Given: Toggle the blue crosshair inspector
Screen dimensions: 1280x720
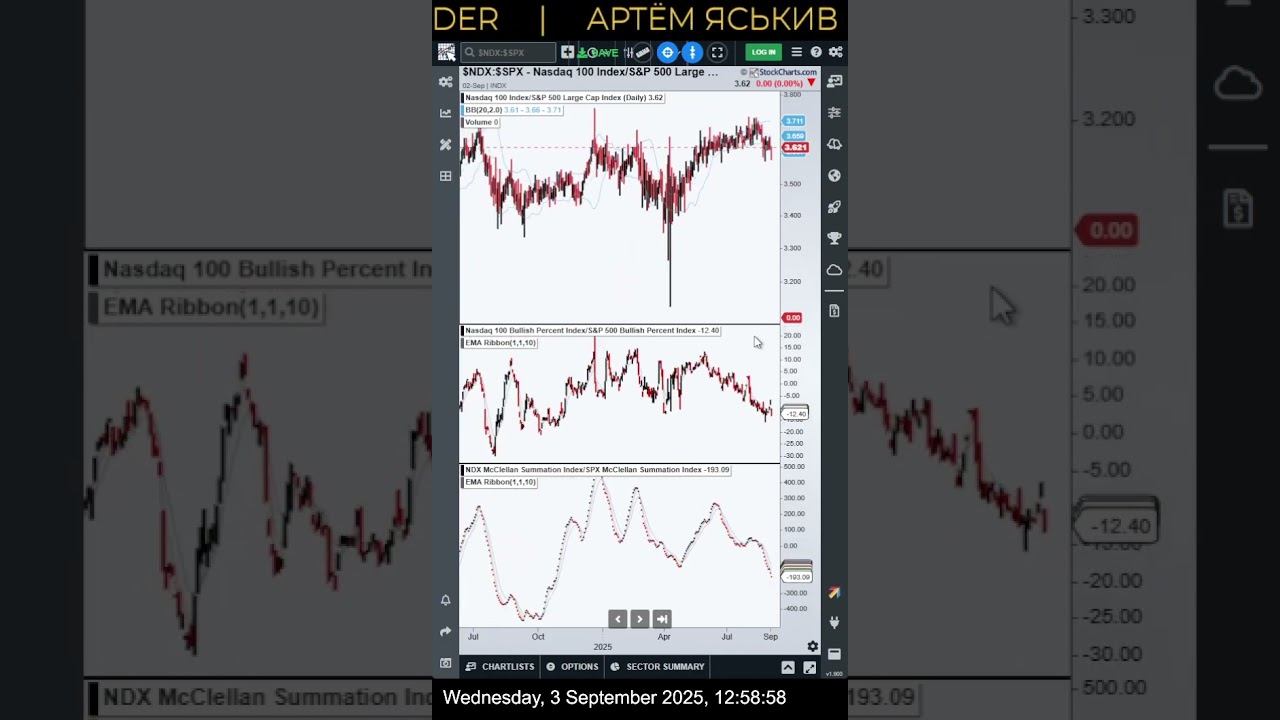Looking at the screenshot, I should [x=668, y=52].
